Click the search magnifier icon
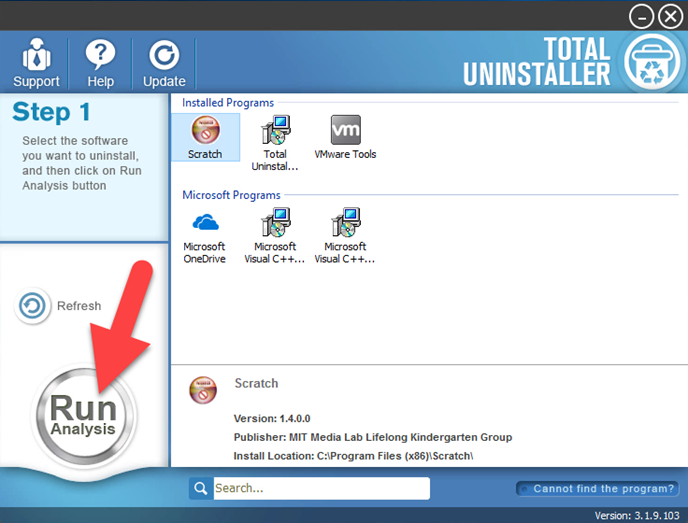The height and width of the screenshot is (523, 688). (201, 488)
